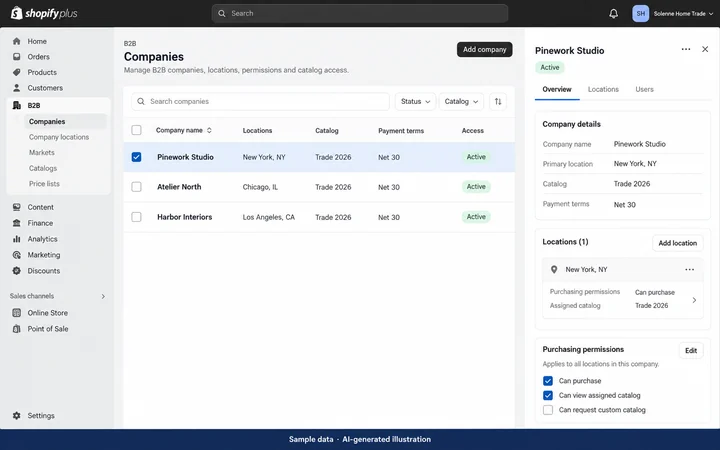This screenshot has height=450, width=720.
Task: Click the Discounts badge icon
Action: point(17,271)
